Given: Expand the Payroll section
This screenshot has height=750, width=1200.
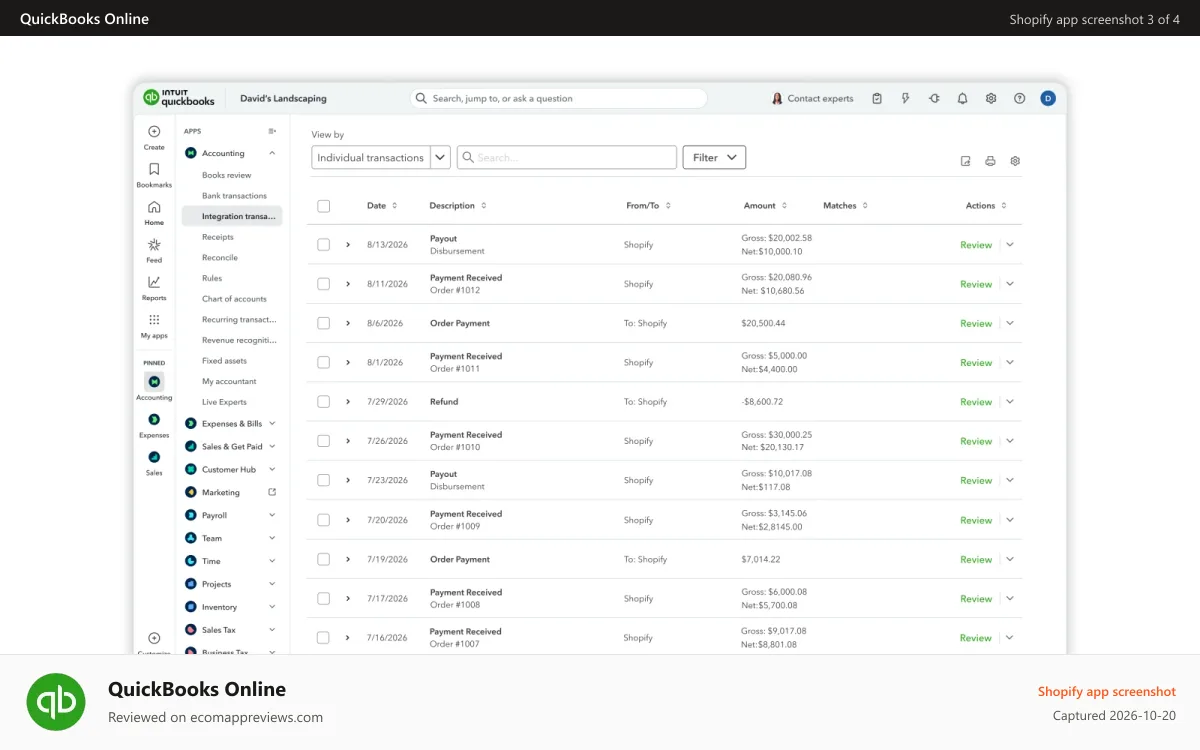Looking at the screenshot, I should tap(231, 516).
